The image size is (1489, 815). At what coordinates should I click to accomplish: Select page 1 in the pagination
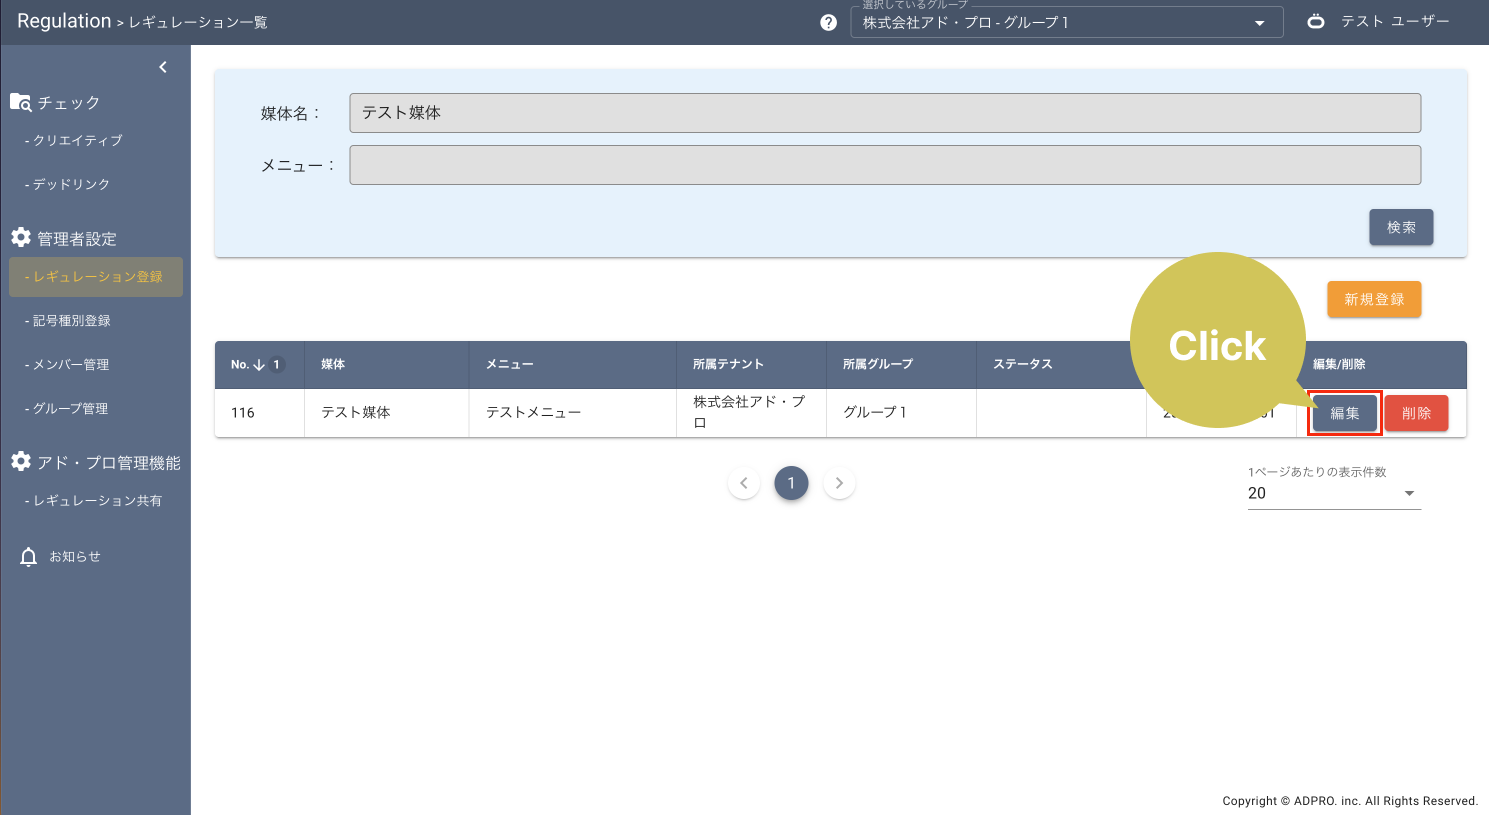click(x=791, y=482)
